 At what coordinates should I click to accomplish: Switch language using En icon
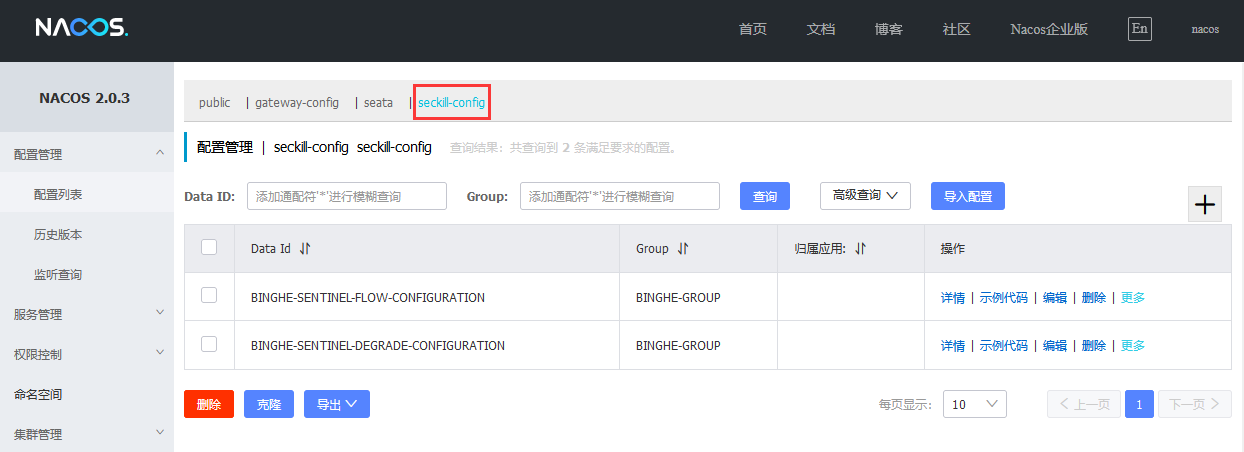pyautogui.click(x=1139, y=28)
